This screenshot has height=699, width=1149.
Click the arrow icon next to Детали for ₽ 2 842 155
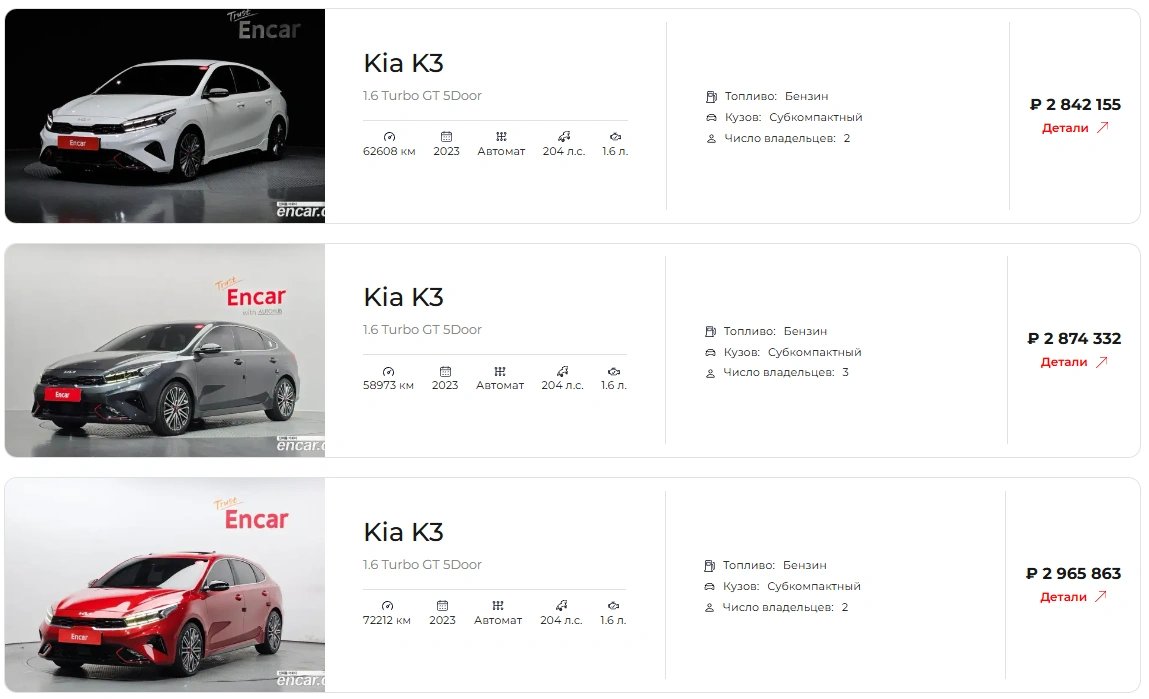tap(1103, 127)
